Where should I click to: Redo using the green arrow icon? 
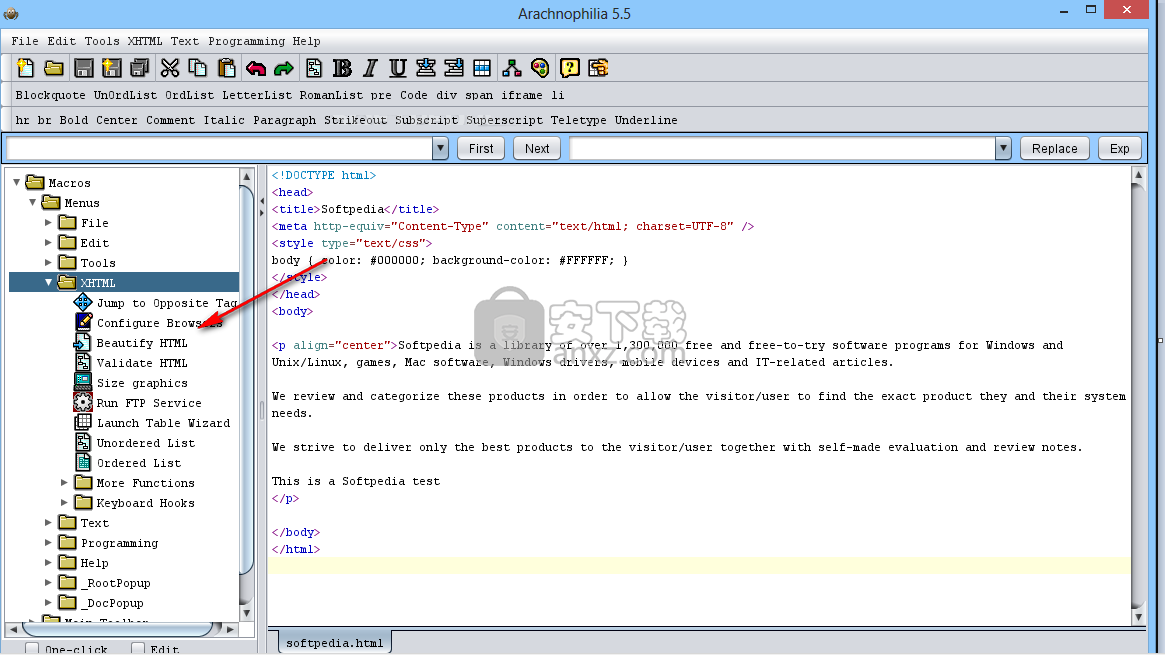[x=284, y=68]
